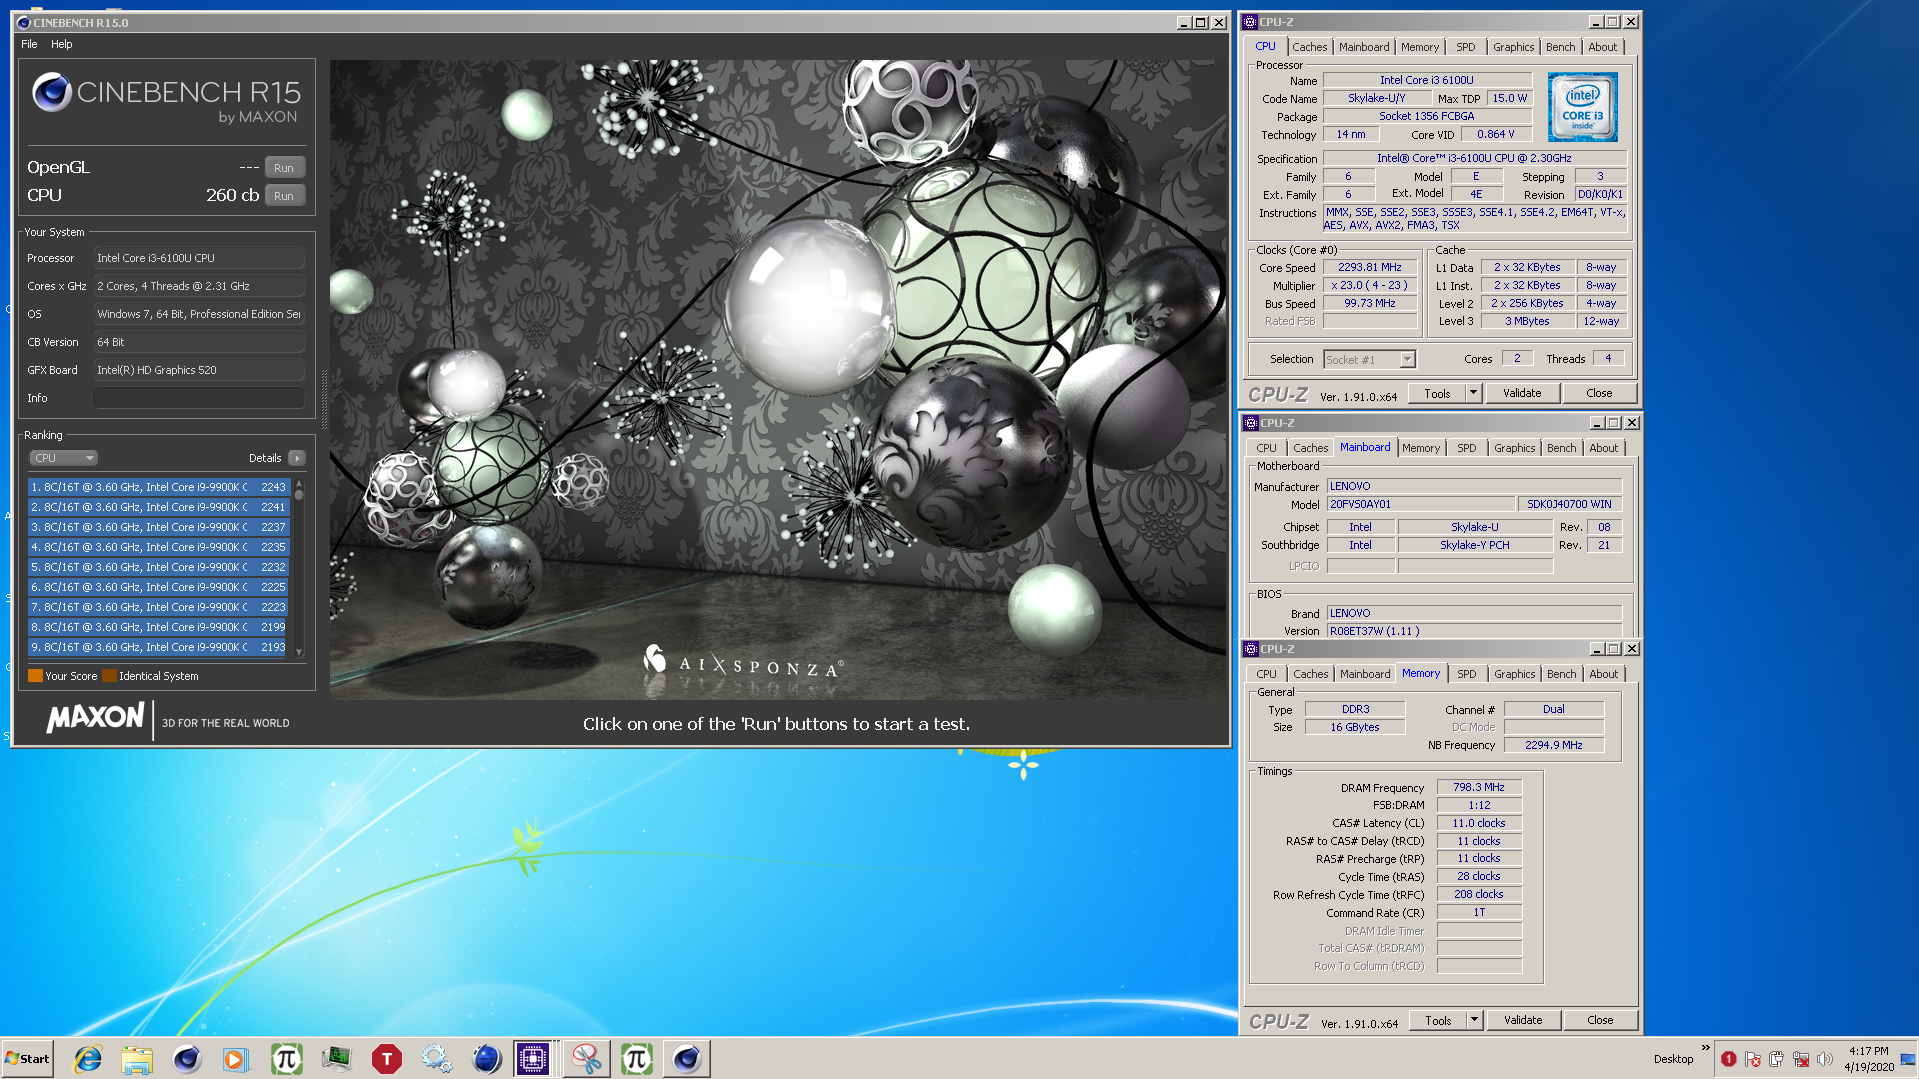Click the Core Speed value 2293.81 MHz

(1369, 268)
